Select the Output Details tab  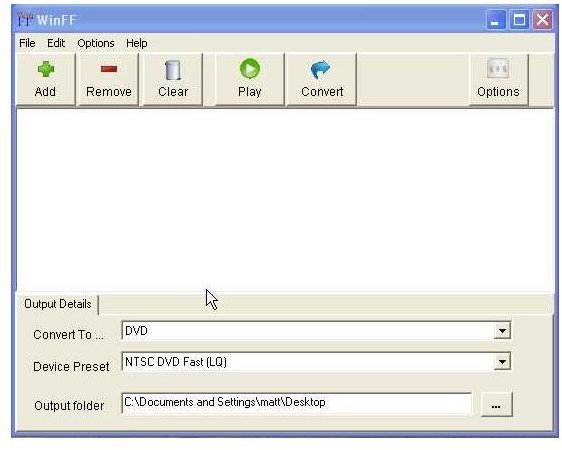coord(57,304)
